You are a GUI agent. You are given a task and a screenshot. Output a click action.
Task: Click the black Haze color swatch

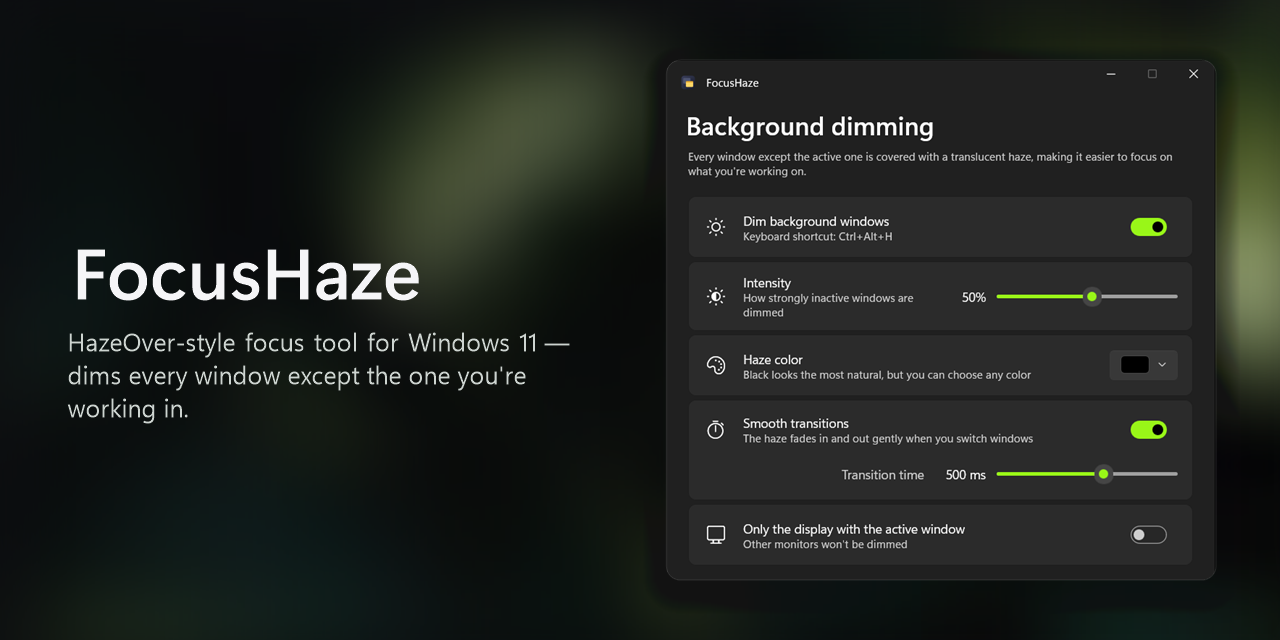coord(1135,365)
